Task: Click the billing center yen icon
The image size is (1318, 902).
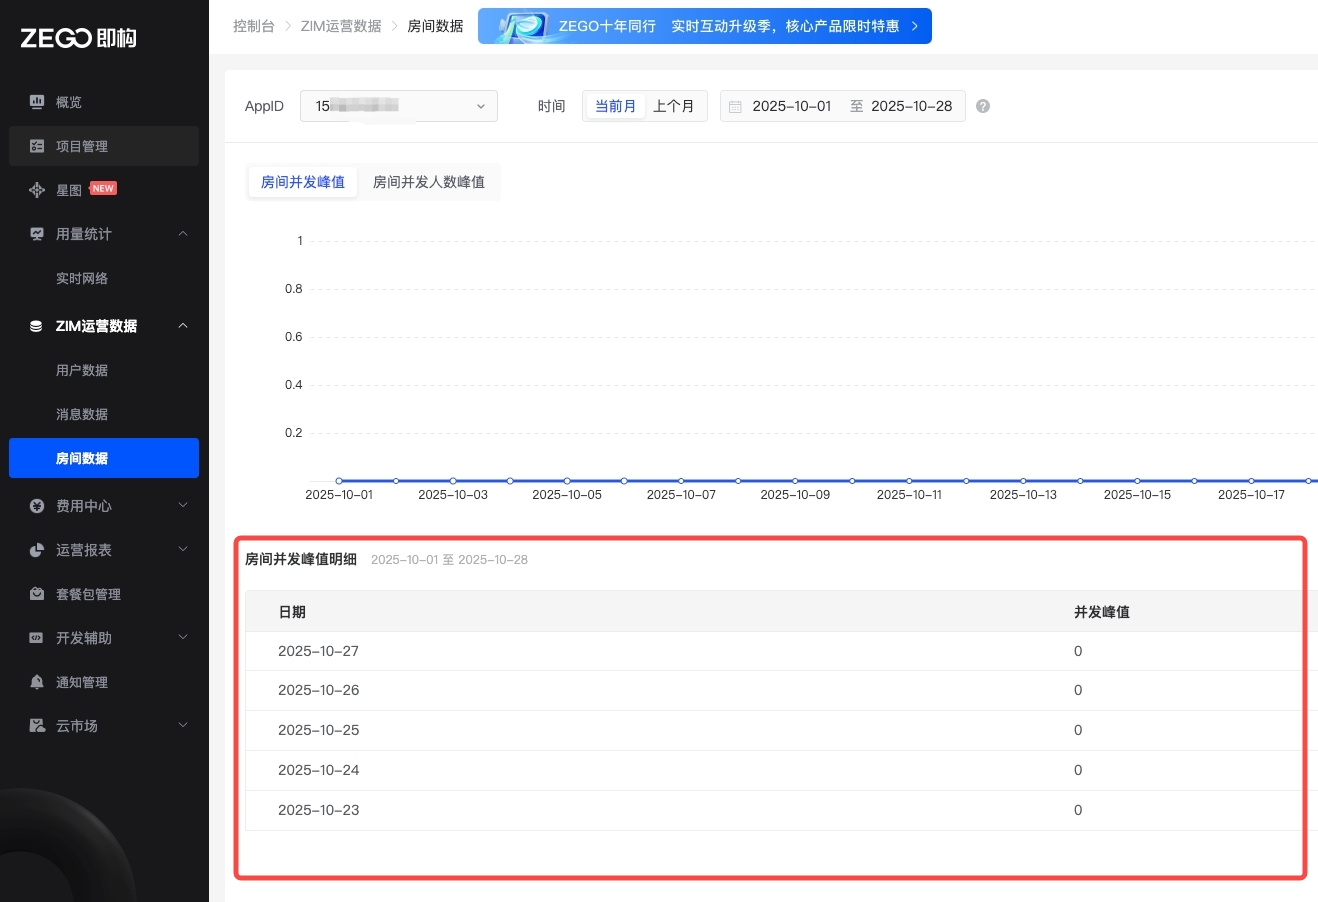Action: 37,506
